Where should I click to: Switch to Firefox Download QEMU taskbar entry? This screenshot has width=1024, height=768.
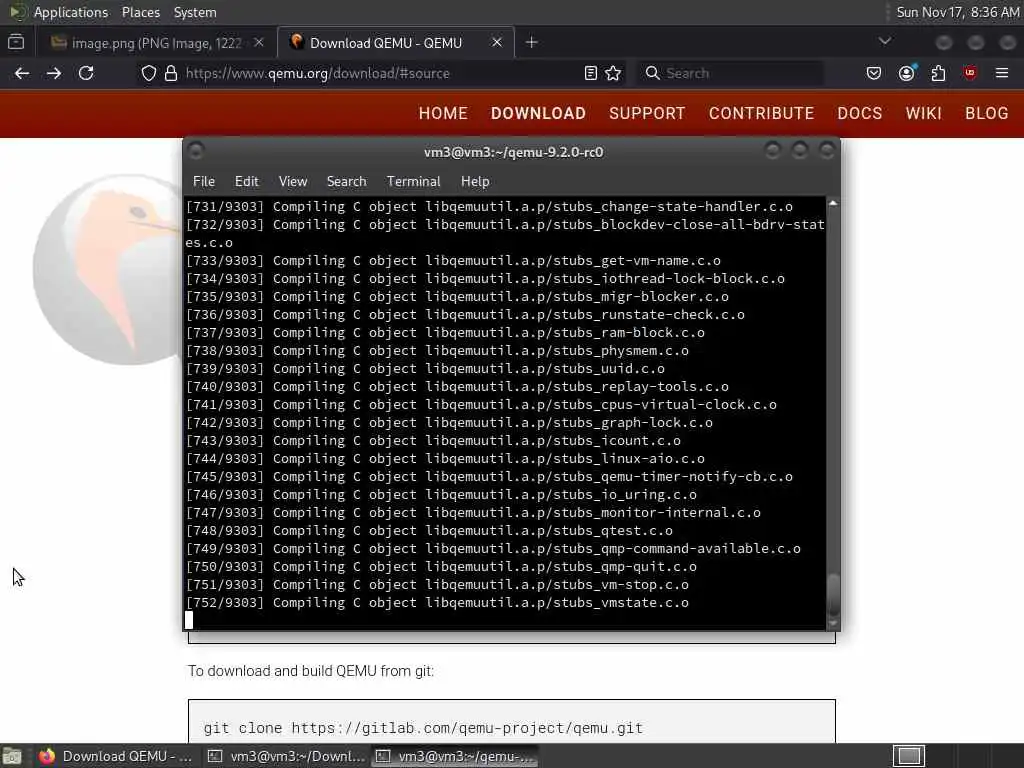click(x=116, y=756)
